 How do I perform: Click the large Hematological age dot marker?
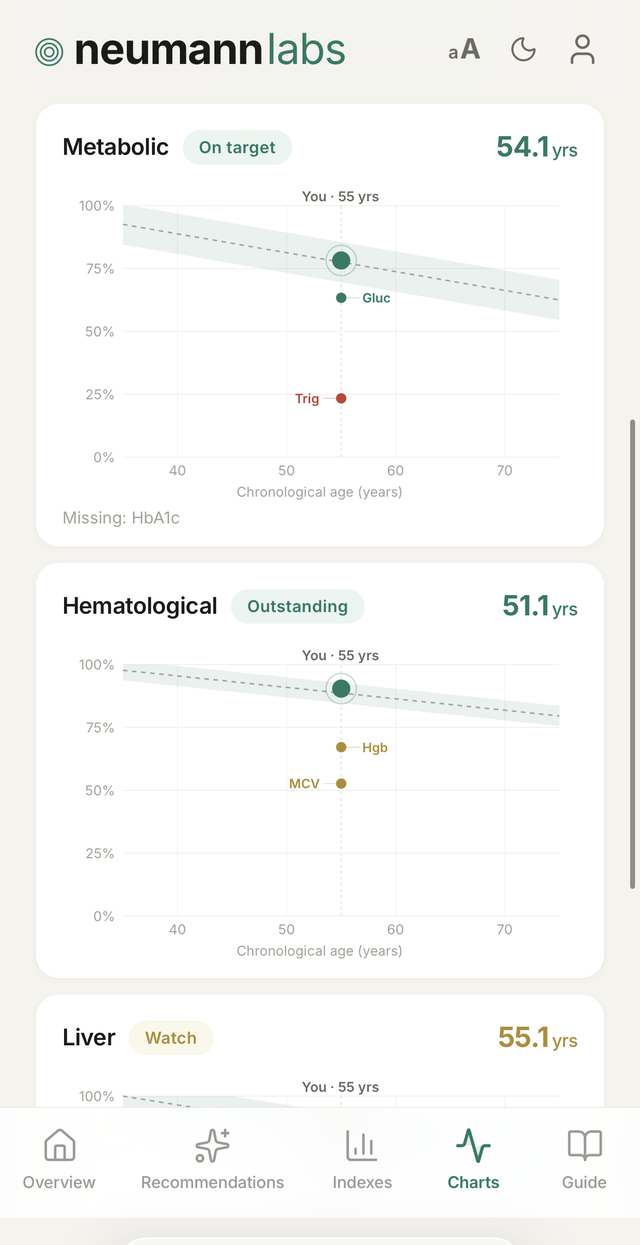click(341, 688)
